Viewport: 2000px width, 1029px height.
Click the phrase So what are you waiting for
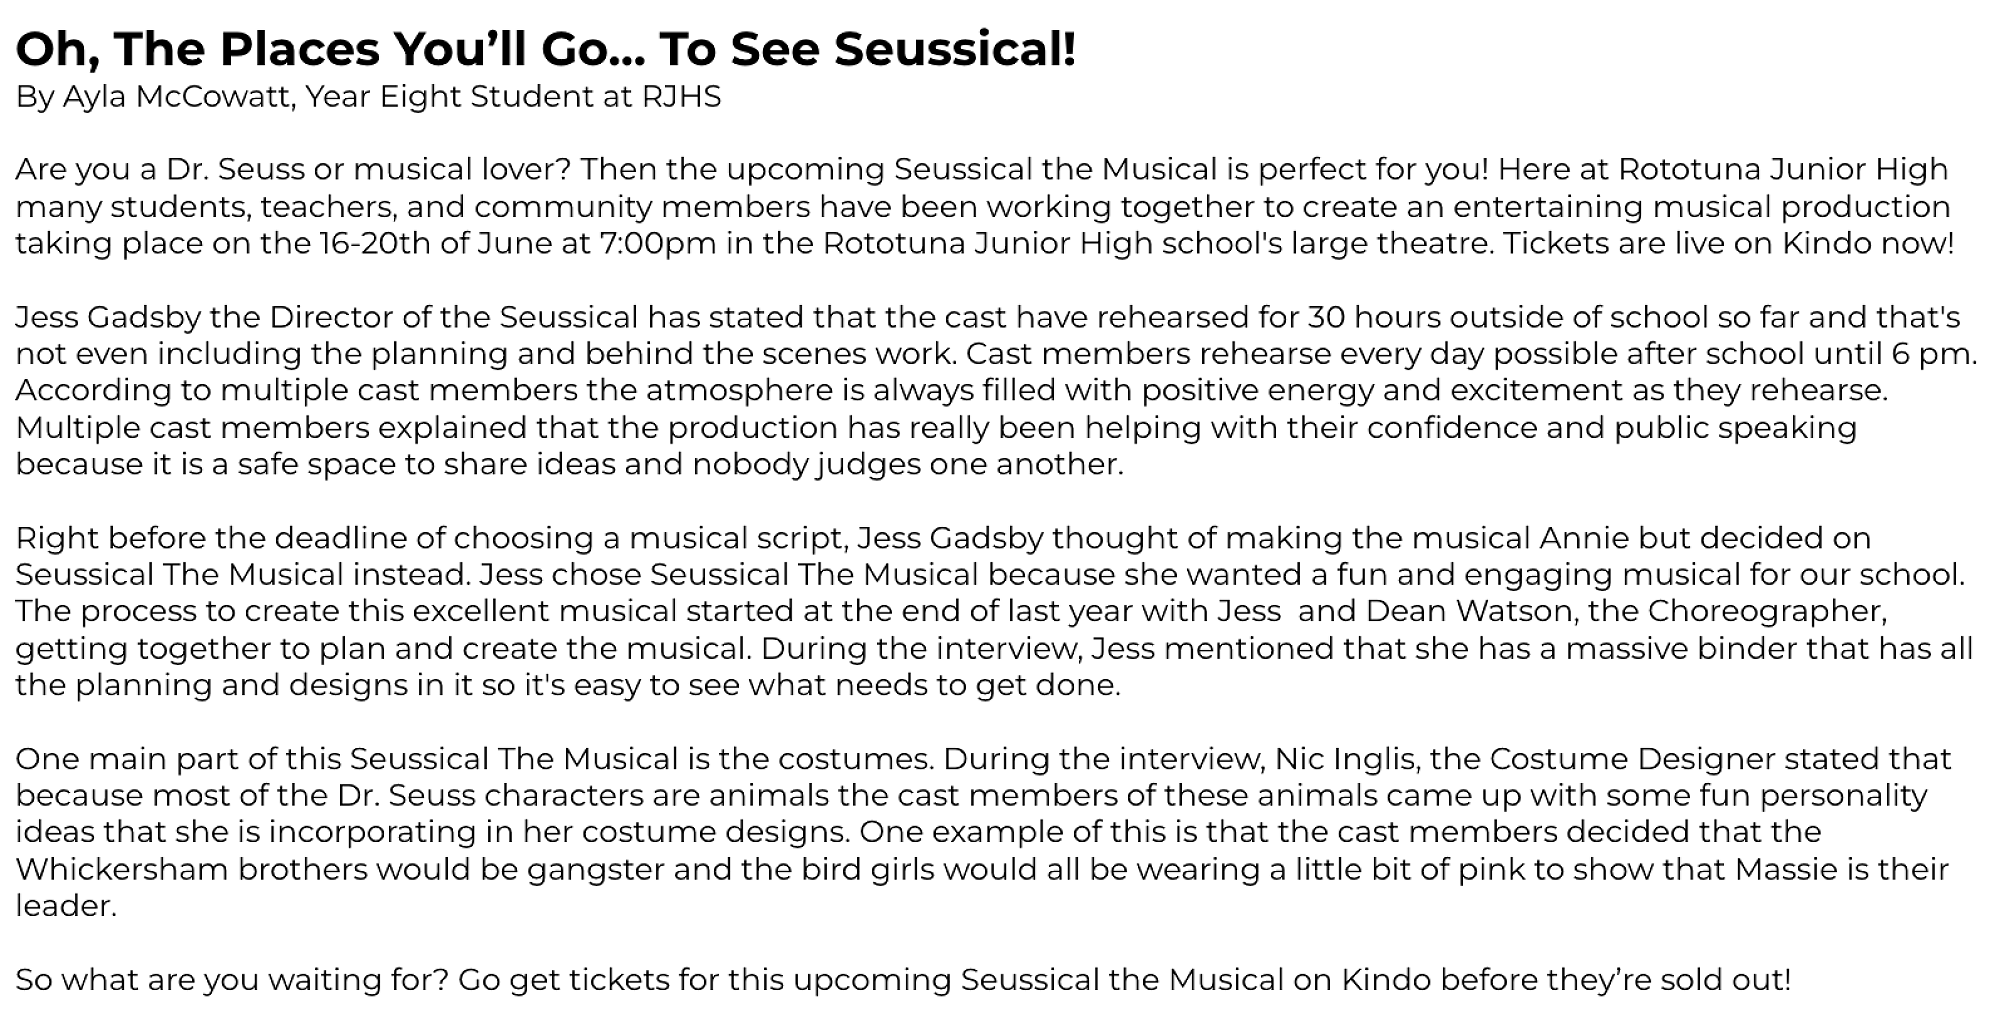point(230,980)
